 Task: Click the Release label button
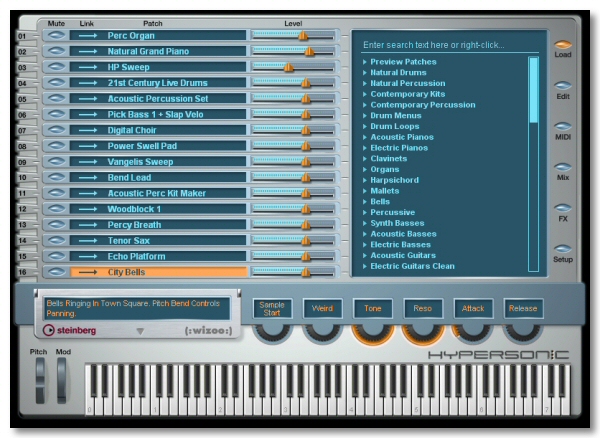pyautogui.click(x=523, y=308)
